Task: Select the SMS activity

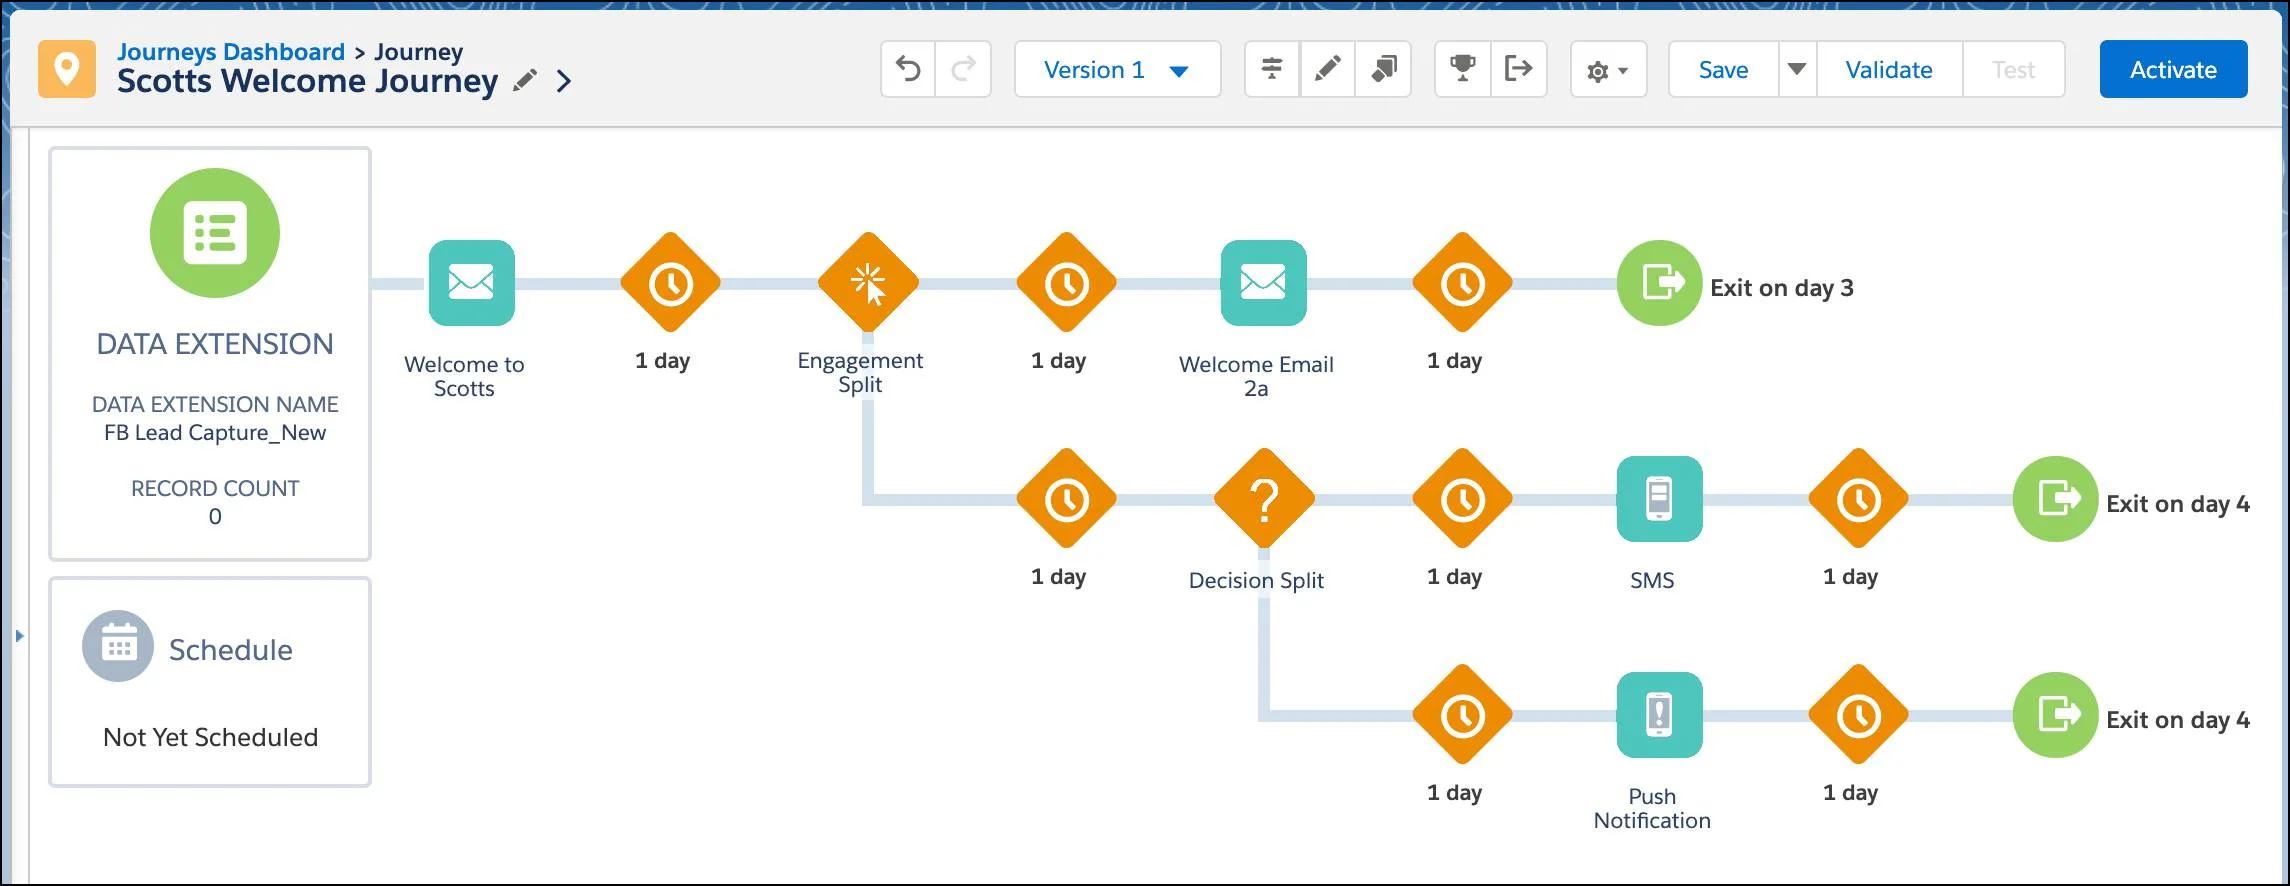Action: pos(1660,499)
